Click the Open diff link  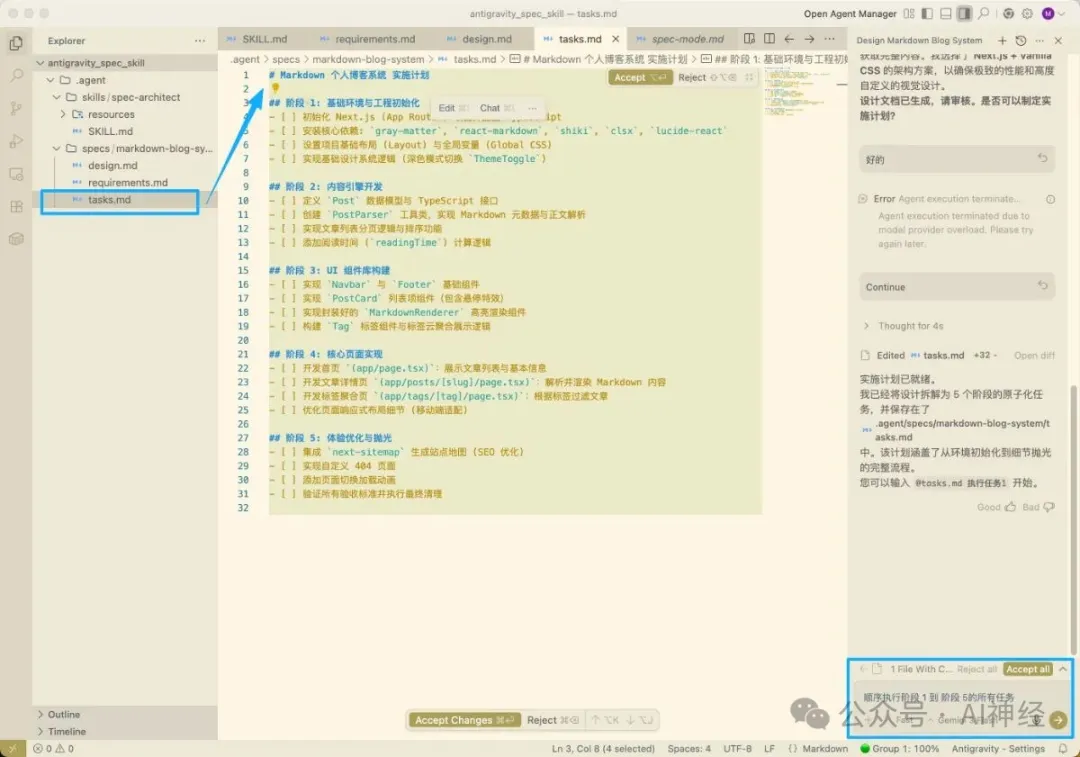pos(1034,355)
